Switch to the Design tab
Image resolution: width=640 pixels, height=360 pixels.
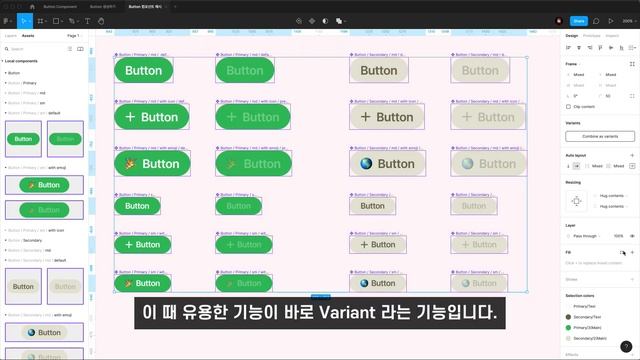571,36
